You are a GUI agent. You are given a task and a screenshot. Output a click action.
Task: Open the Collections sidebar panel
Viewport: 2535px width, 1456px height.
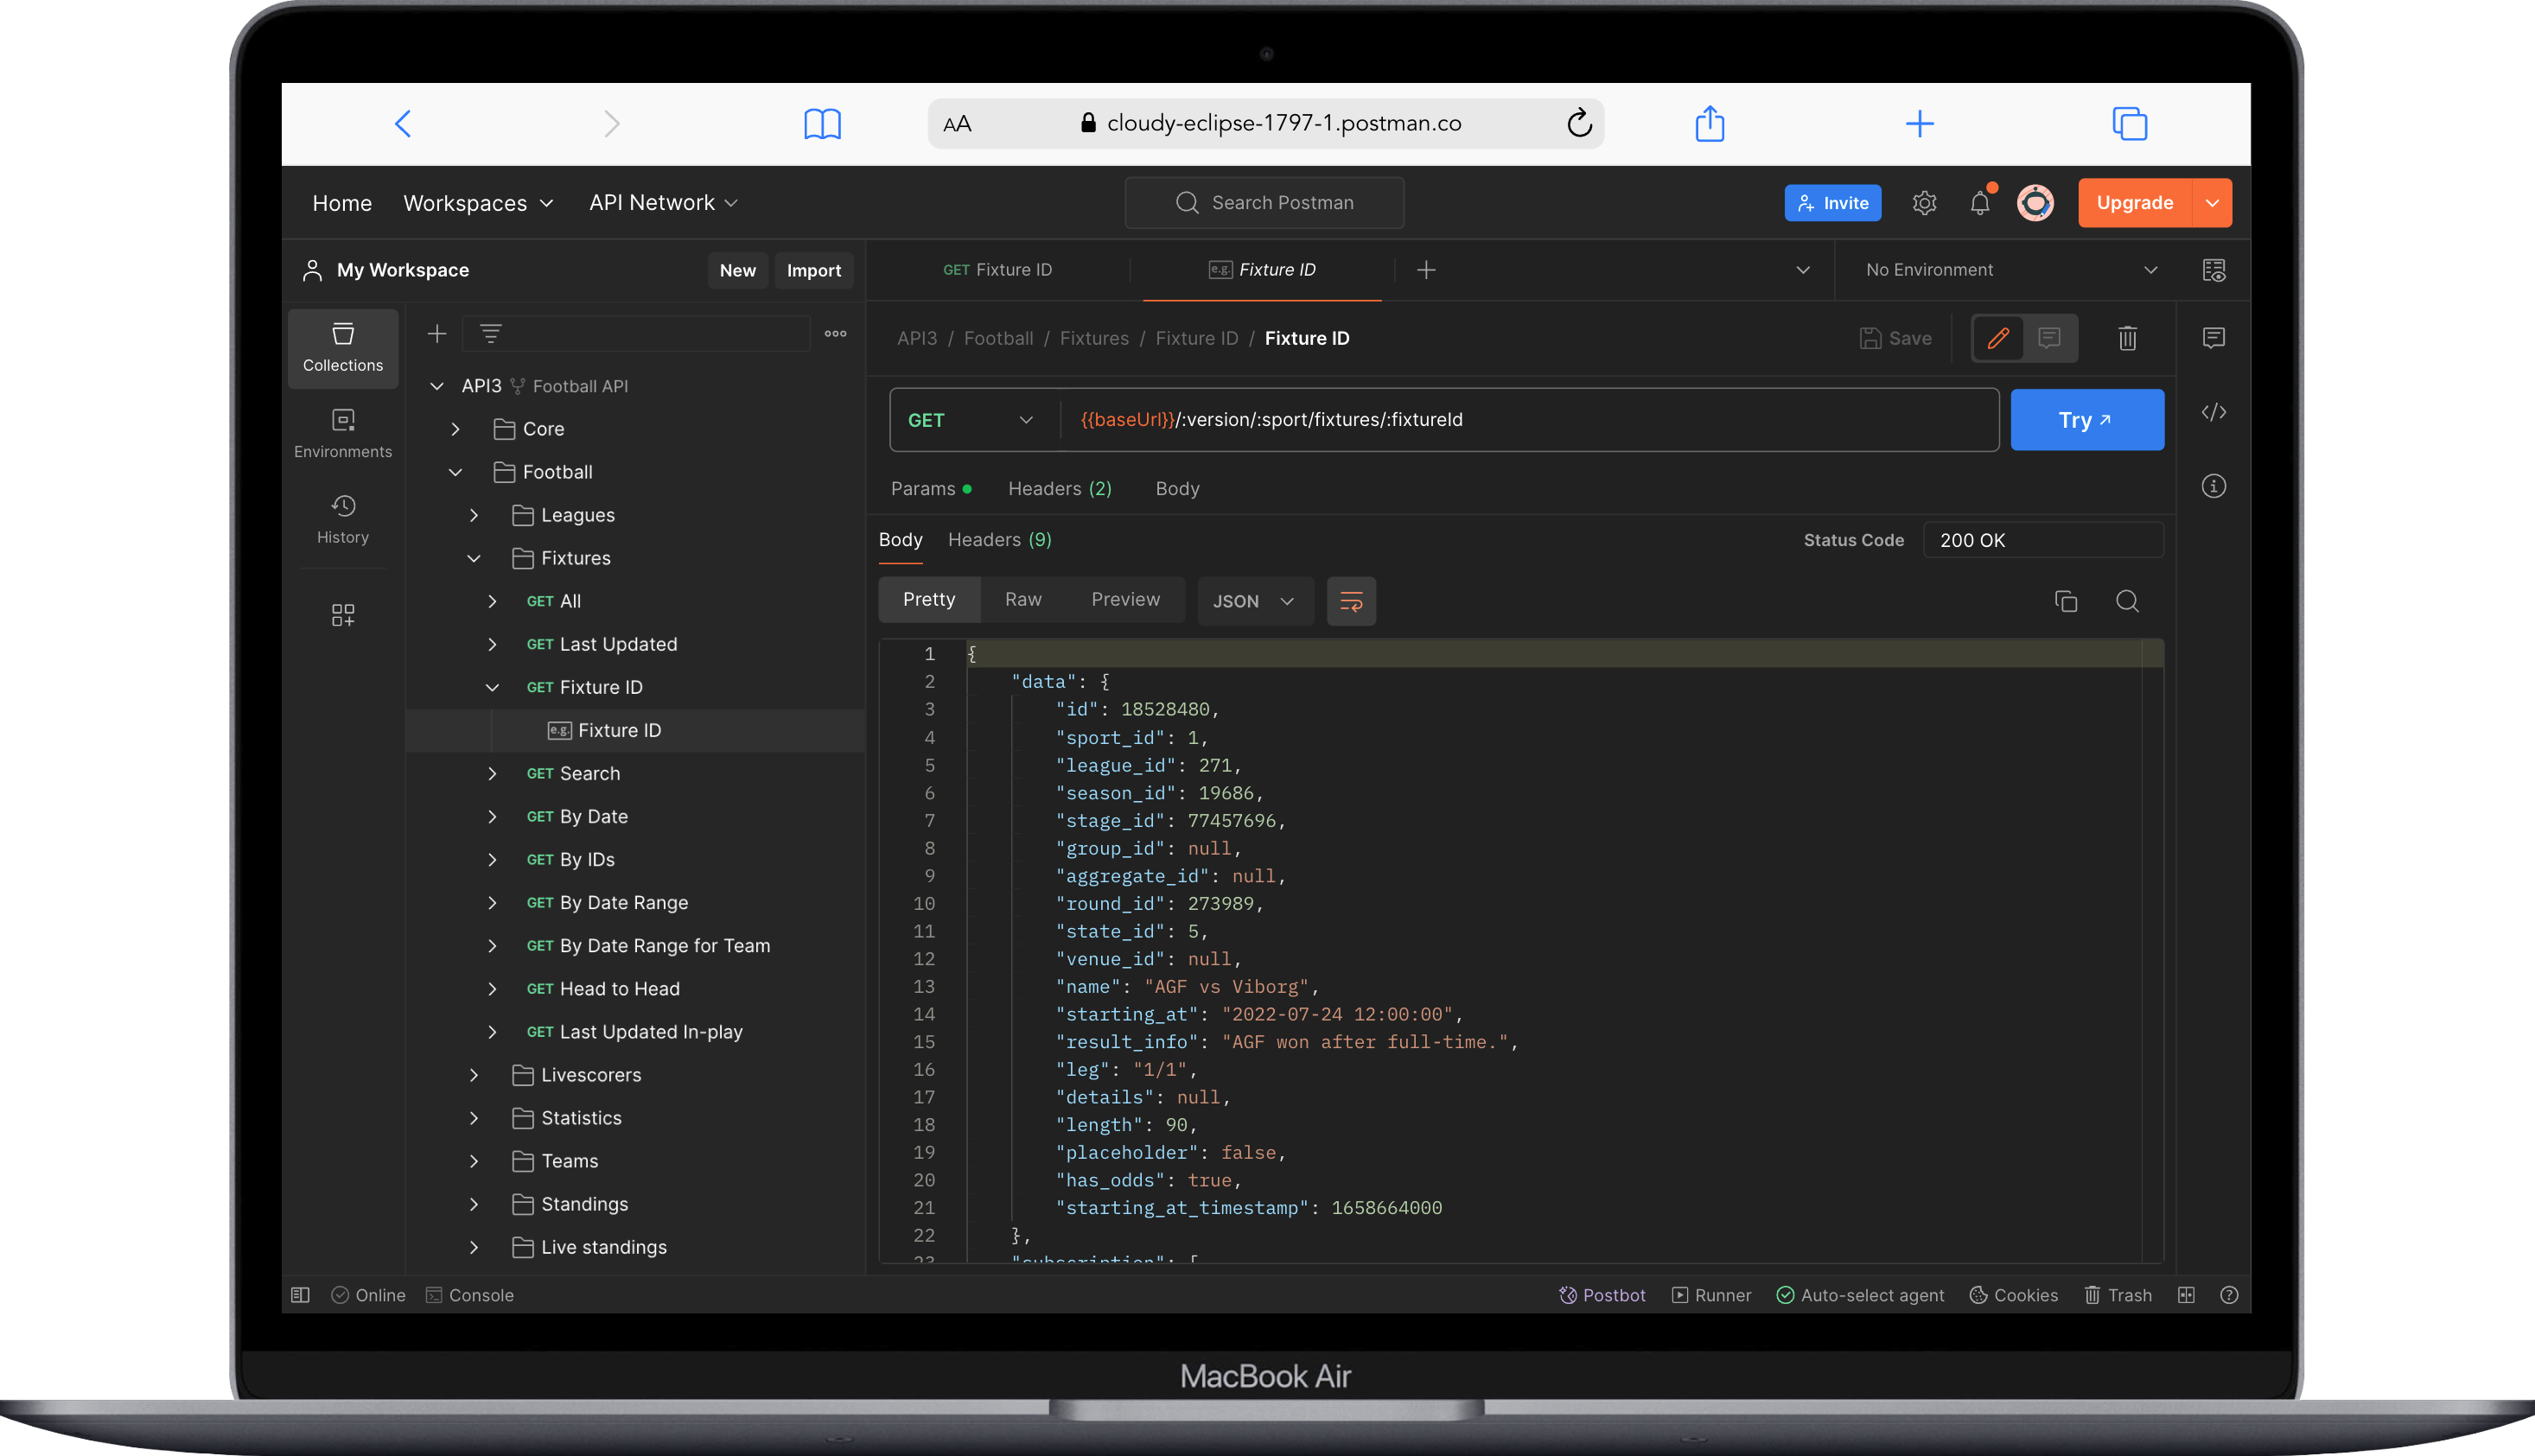point(343,348)
